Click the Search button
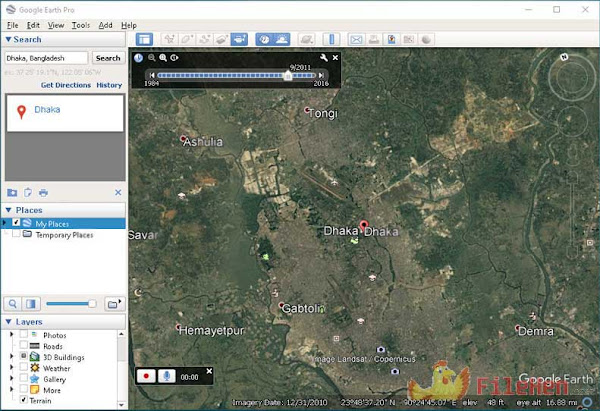Screen dimensions: 600x411 (108, 58)
